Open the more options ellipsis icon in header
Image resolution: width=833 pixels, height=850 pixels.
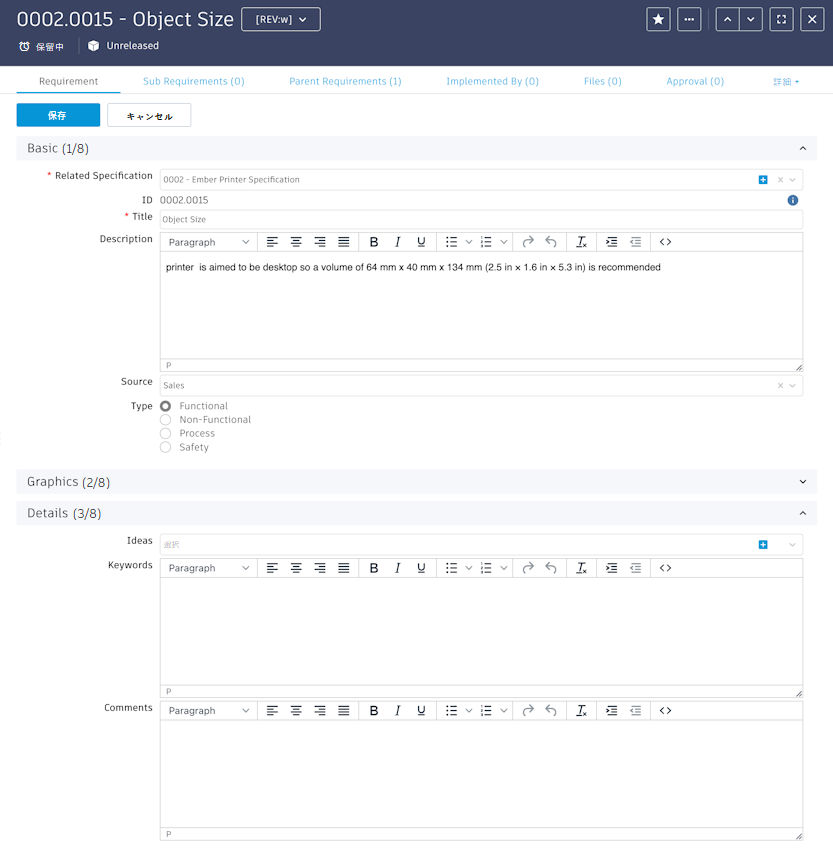[x=689, y=20]
